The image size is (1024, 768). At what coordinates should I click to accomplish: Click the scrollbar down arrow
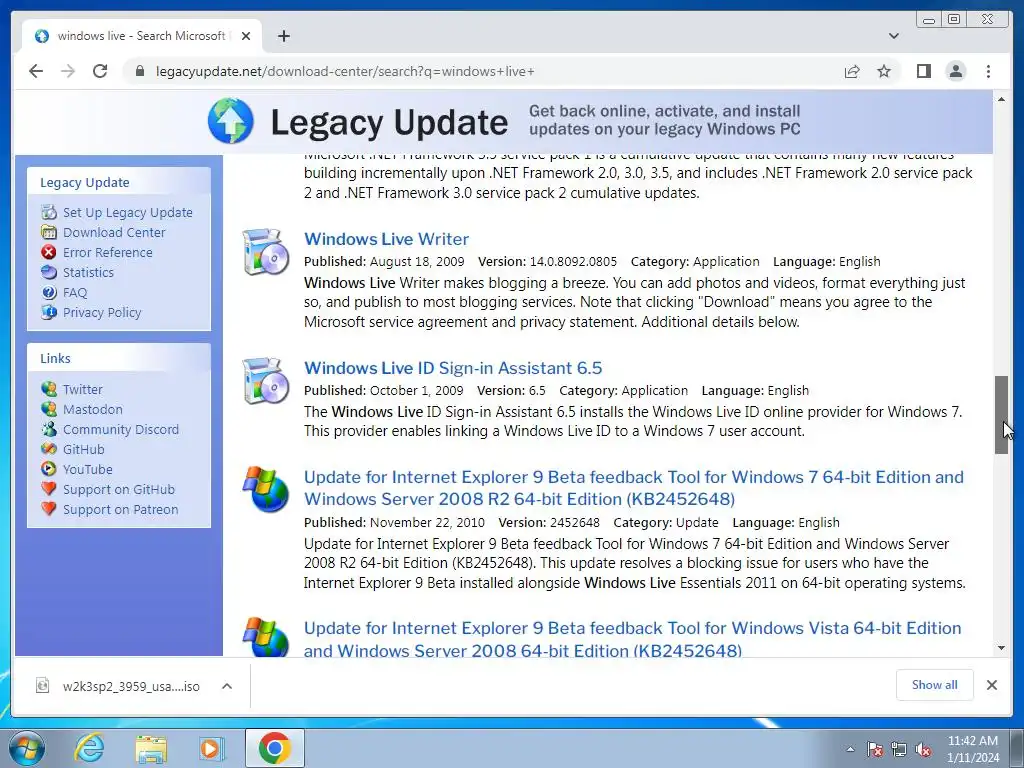click(1001, 648)
